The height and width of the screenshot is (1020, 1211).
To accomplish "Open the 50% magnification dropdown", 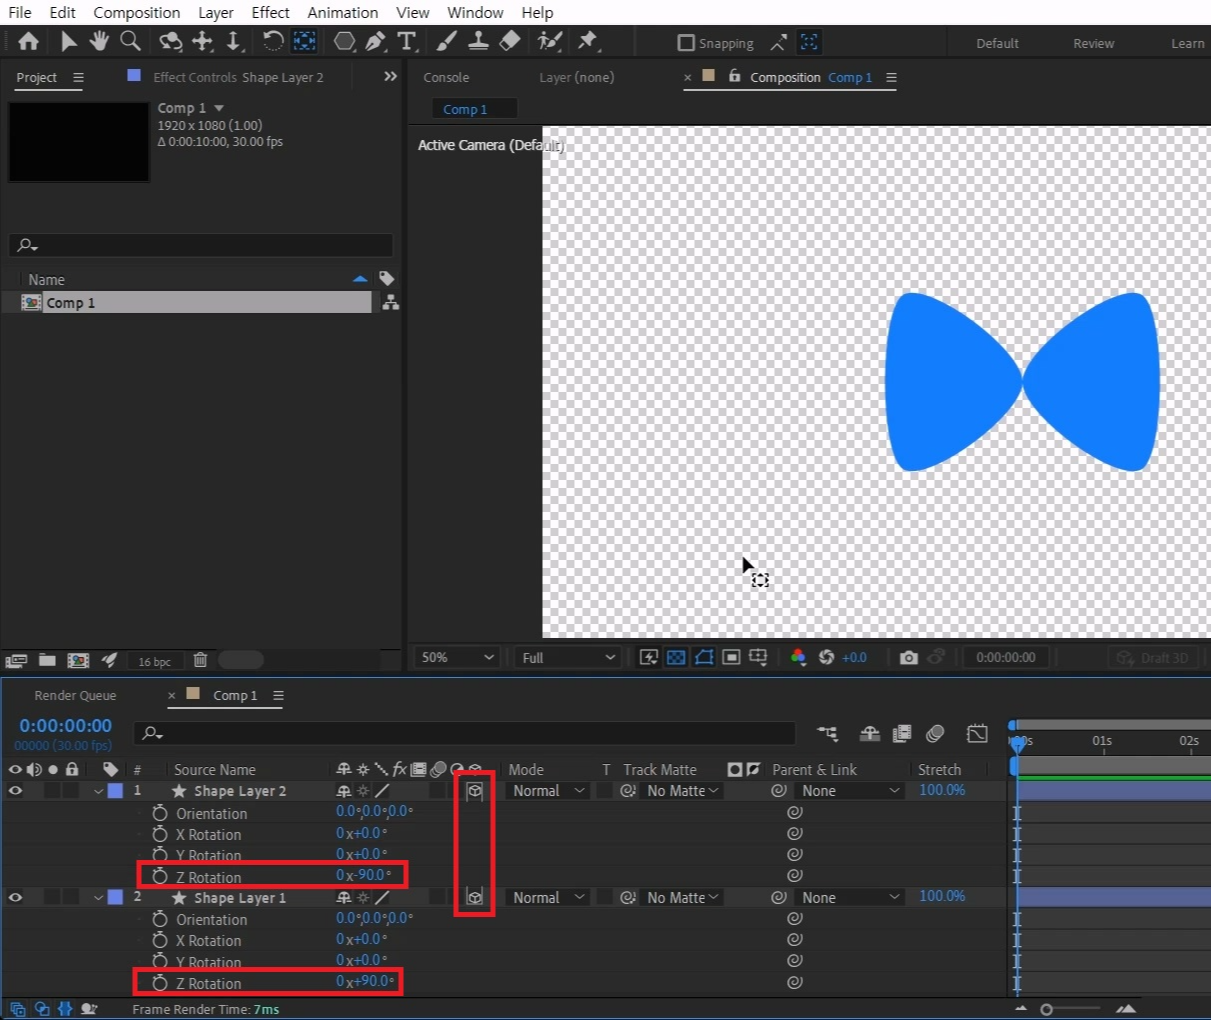I will coord(458,657).
